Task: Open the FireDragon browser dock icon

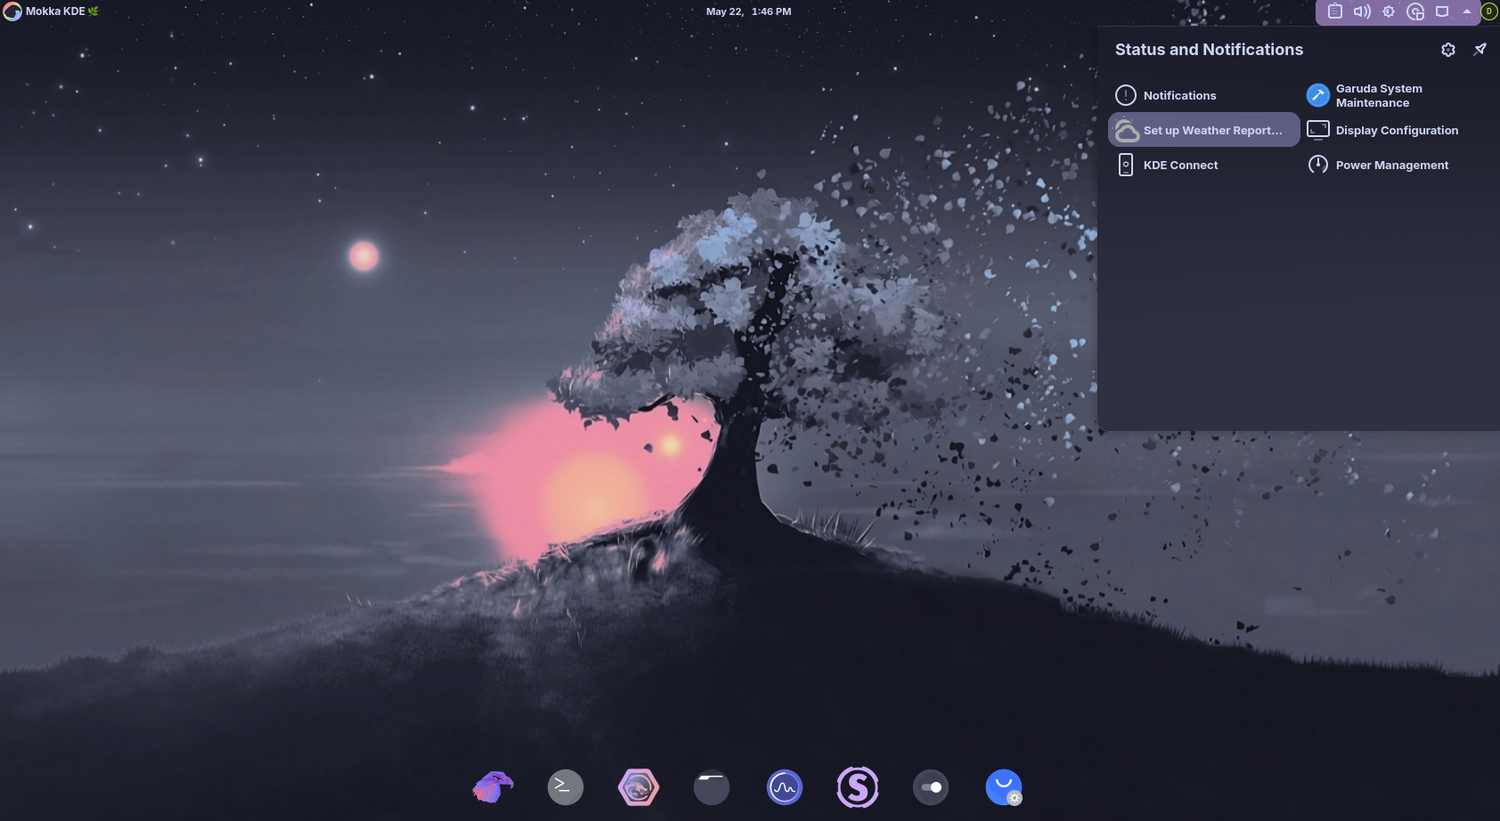Action: point(639,787)
